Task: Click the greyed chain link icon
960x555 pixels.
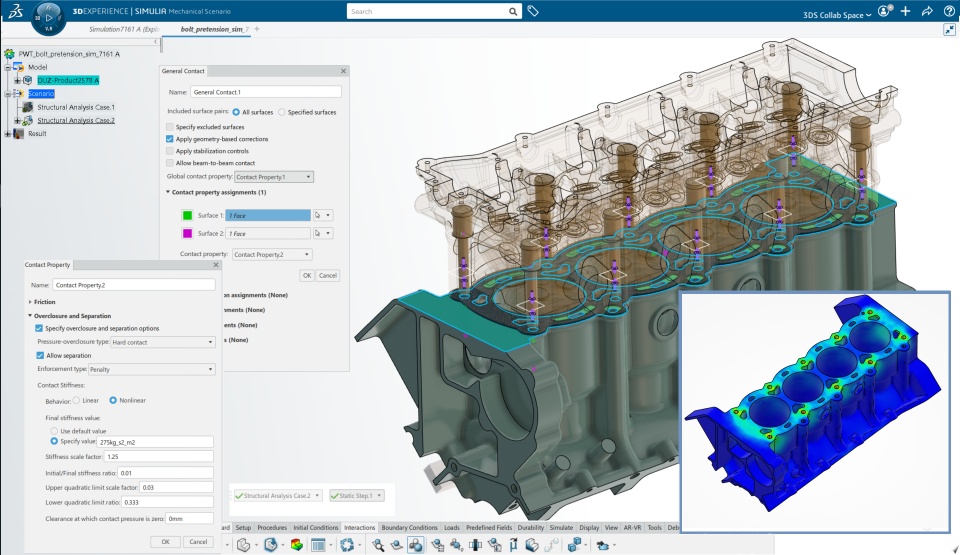Action: [x=552, y=545]
